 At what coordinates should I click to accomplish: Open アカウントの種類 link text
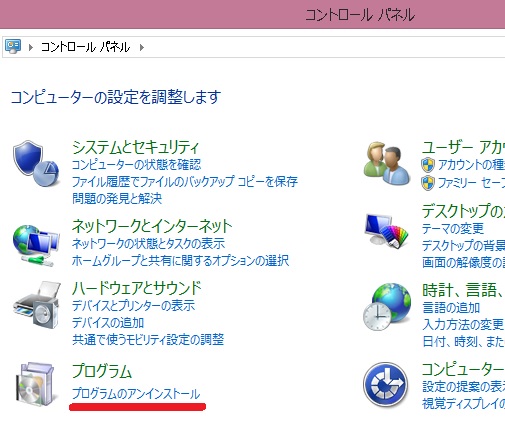[x=471, y=165]
